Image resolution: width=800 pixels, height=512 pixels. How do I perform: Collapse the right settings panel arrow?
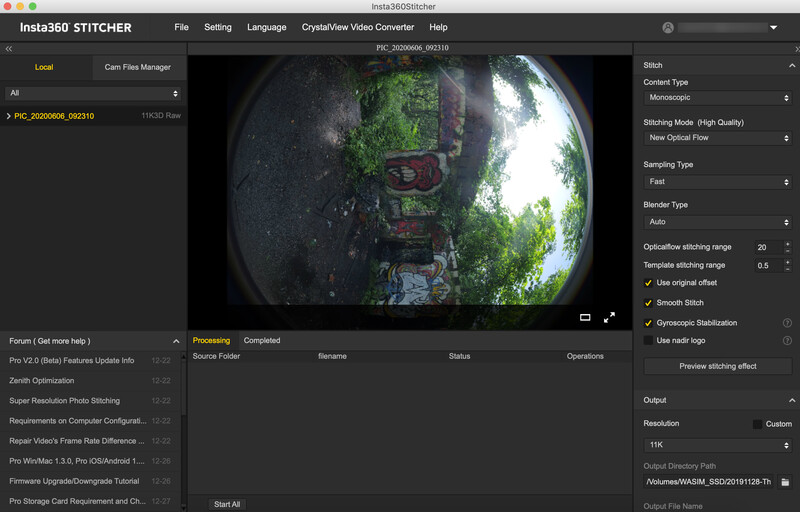796,49
